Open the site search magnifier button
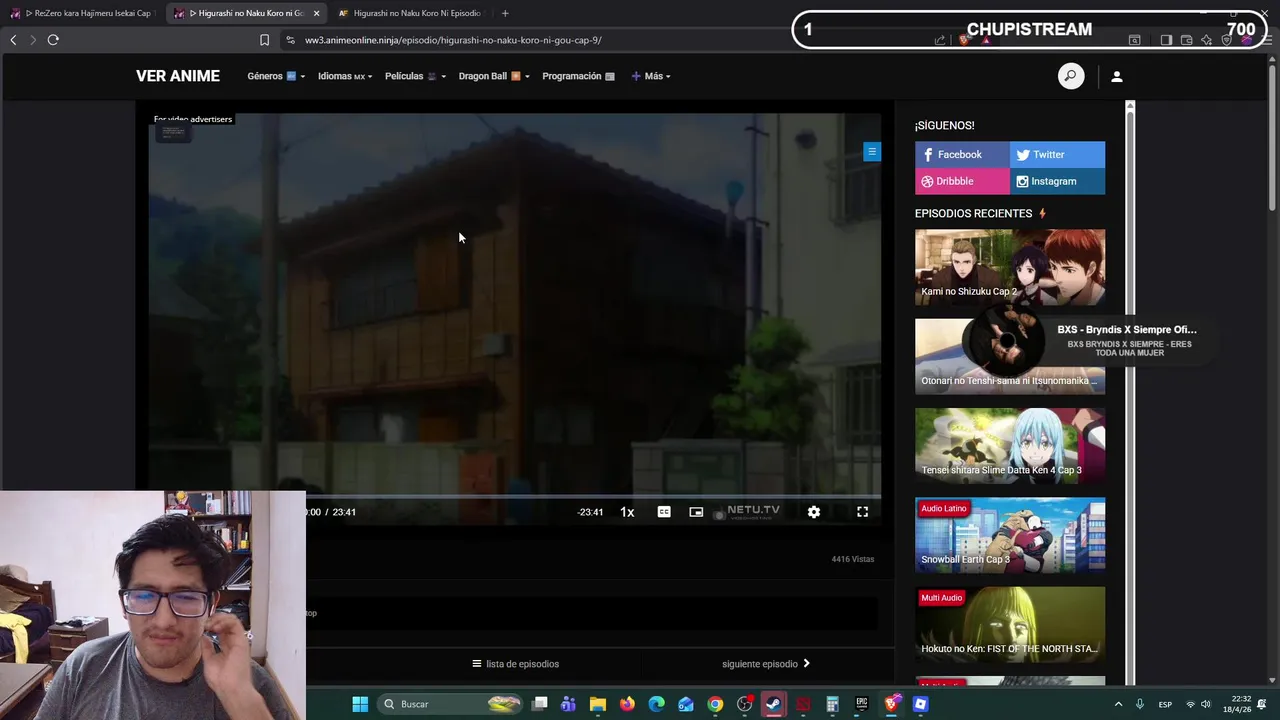The image size is (1280, 720). (x=1070, y=76)
